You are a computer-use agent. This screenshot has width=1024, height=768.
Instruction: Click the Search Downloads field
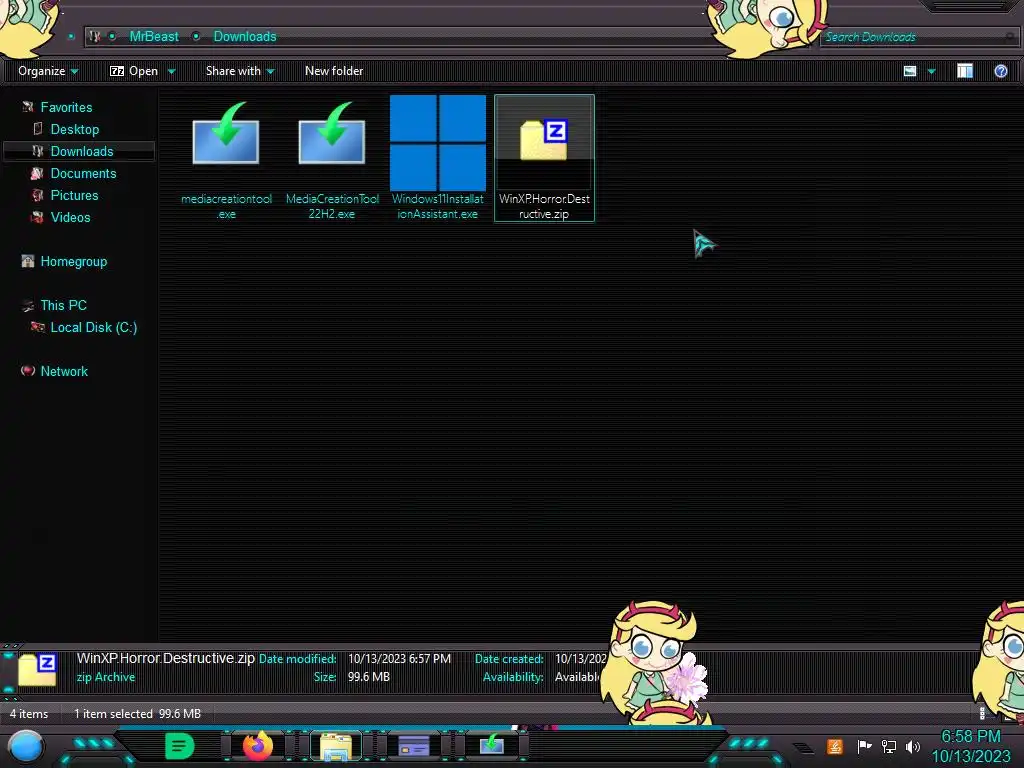[x=918, y=37]
